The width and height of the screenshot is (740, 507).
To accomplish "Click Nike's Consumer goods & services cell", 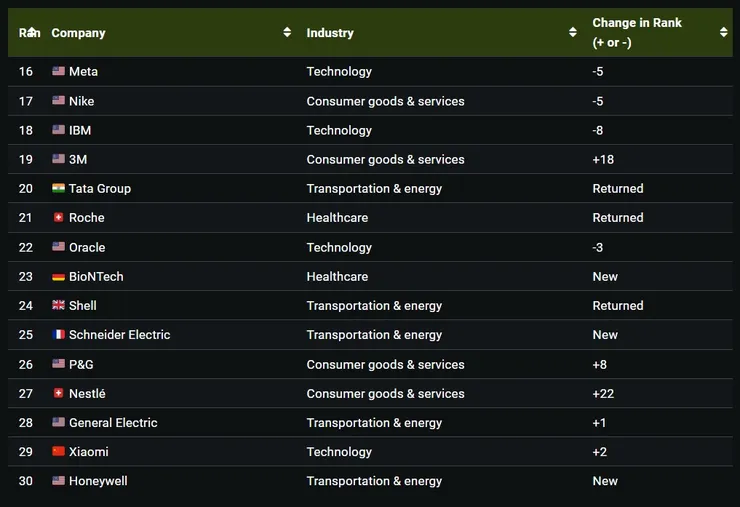I will click(x=386, y=101).
